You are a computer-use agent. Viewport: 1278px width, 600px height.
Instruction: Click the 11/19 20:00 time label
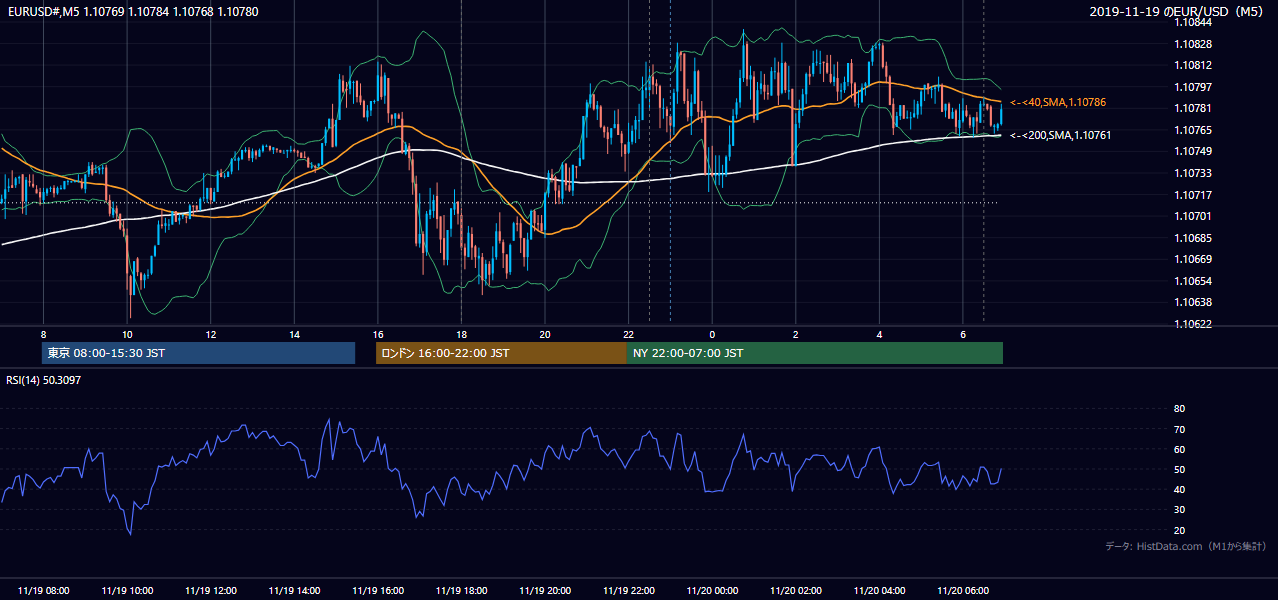[x=545, y=591]
